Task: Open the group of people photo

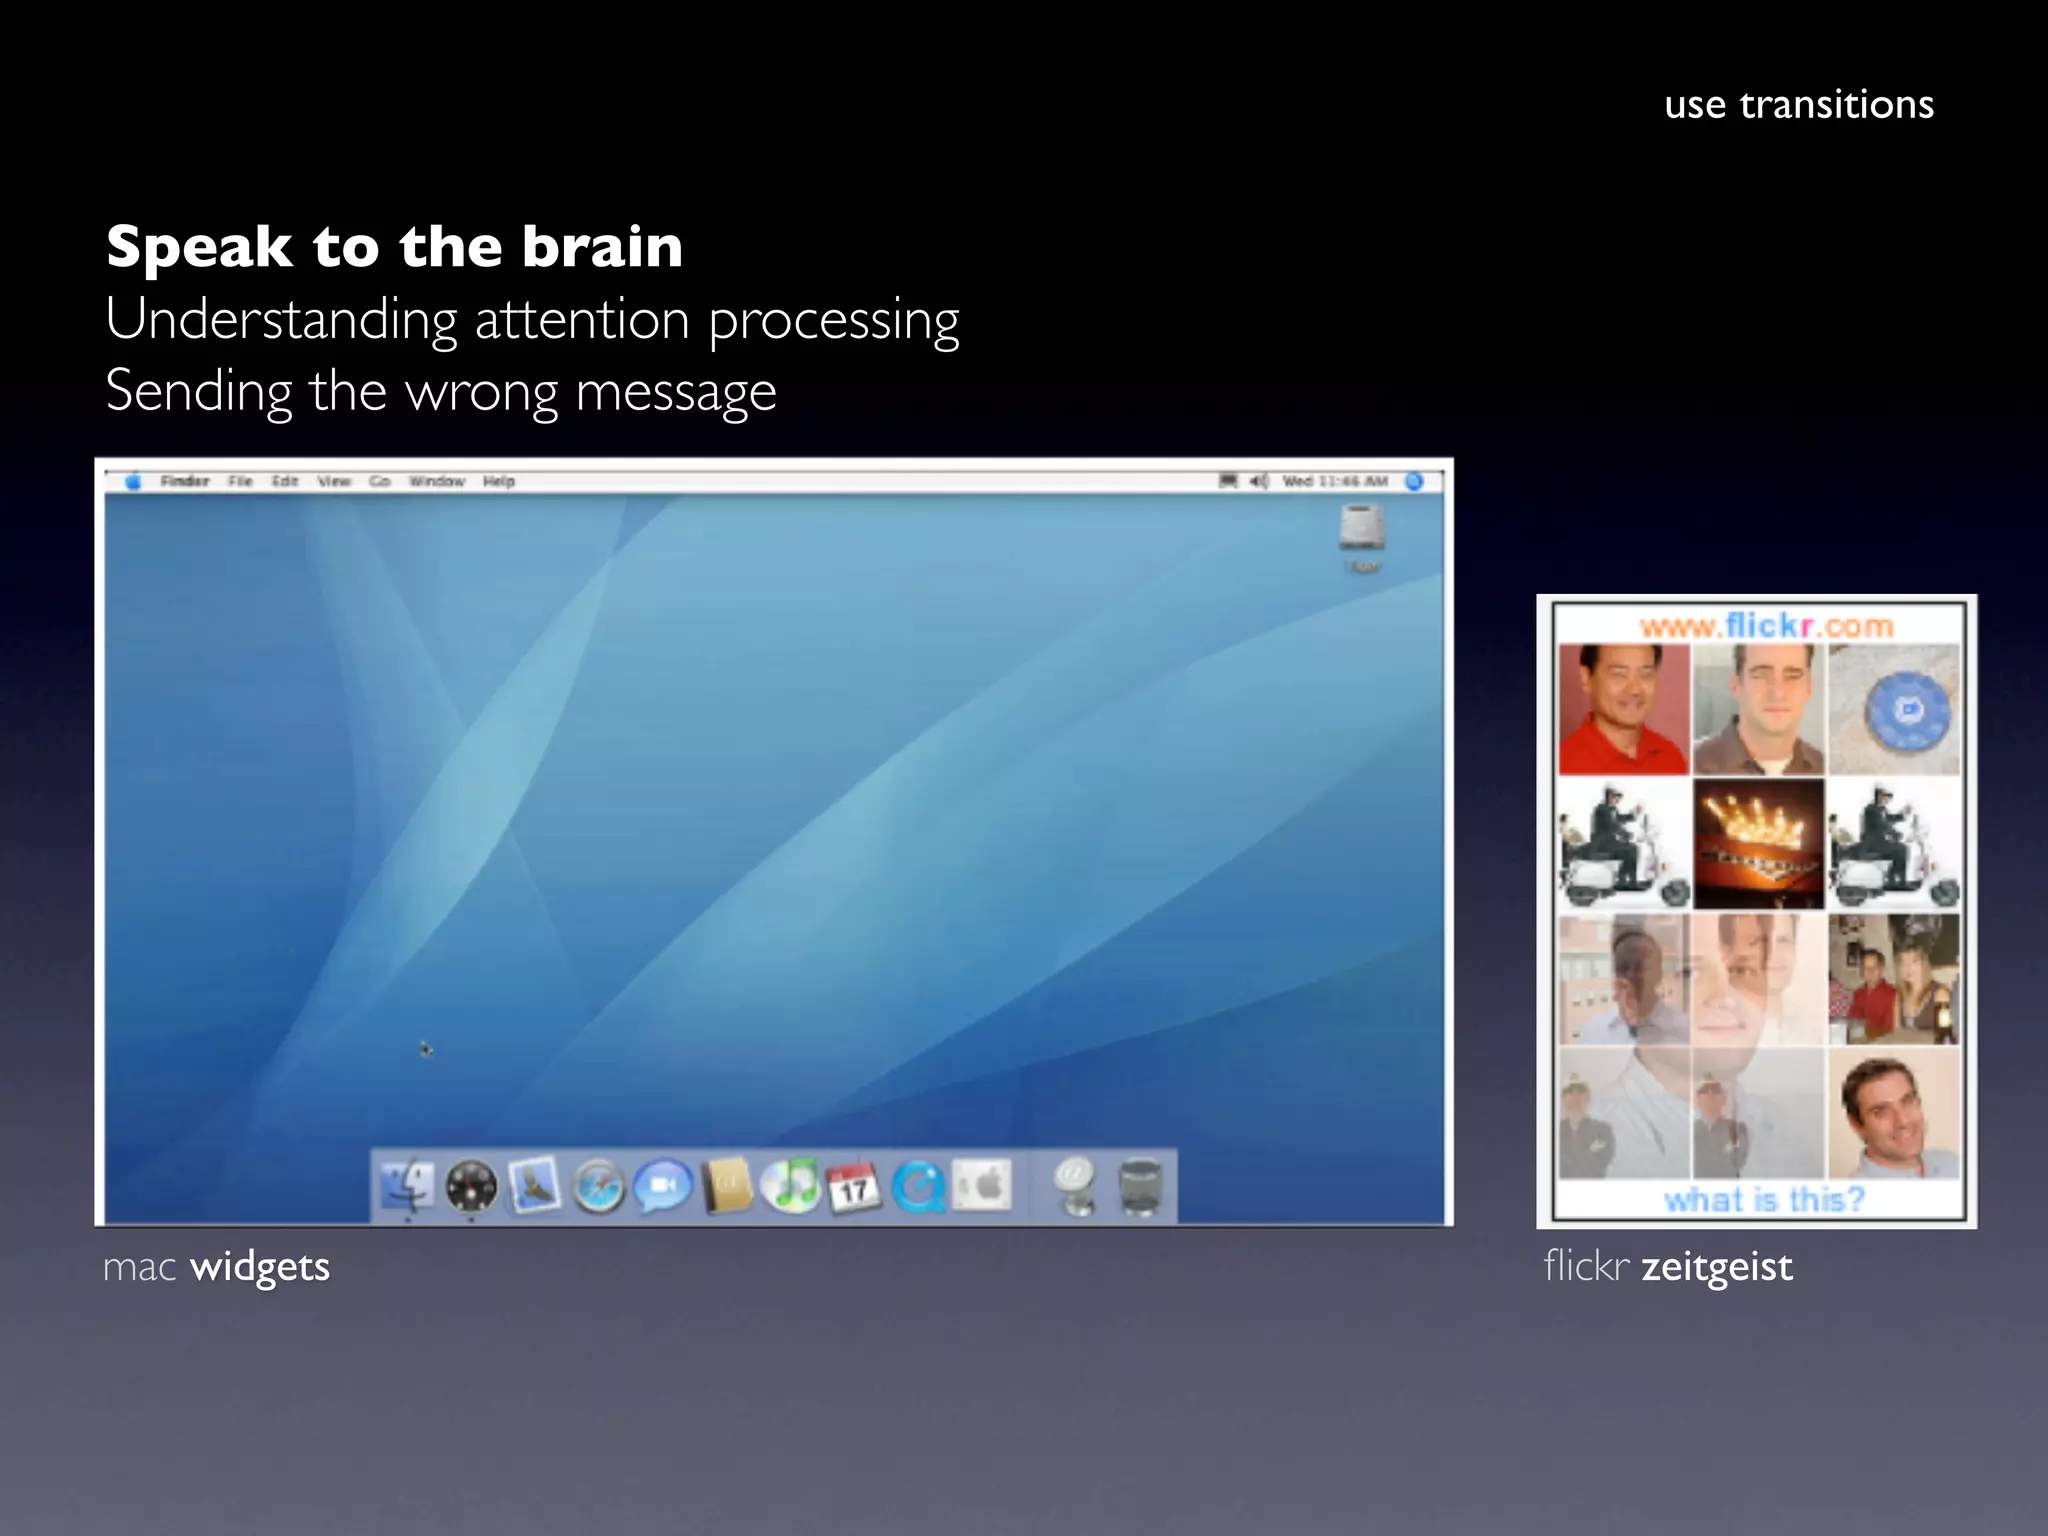Action: [1894, 979]
